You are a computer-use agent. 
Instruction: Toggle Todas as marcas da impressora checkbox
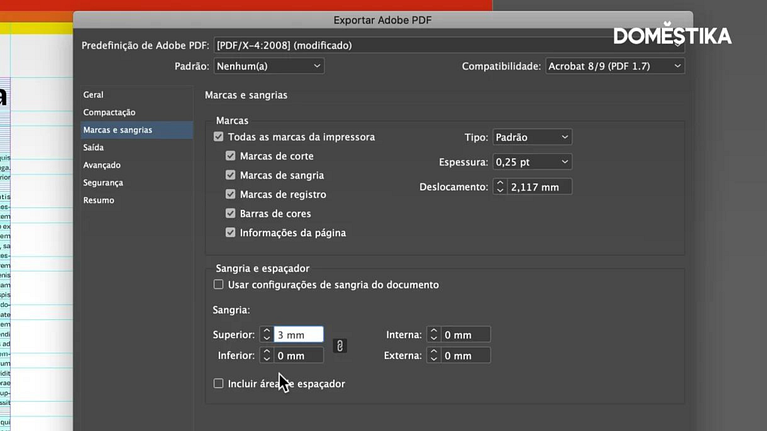click(219, 137)
